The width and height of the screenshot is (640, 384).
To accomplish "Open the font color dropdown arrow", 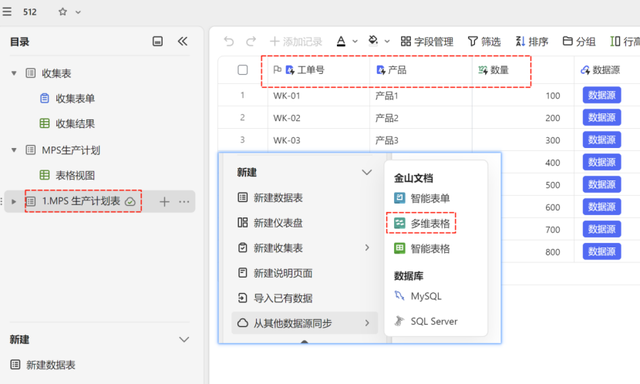I will [x=355, y=41].
